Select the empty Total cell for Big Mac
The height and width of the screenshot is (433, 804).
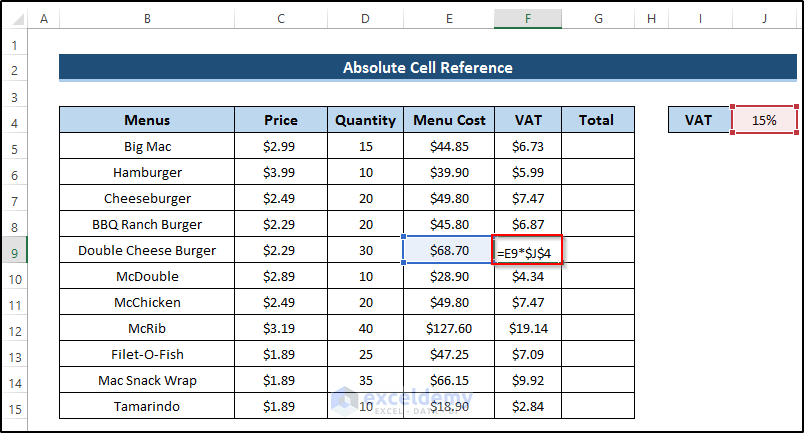point(596,146)
